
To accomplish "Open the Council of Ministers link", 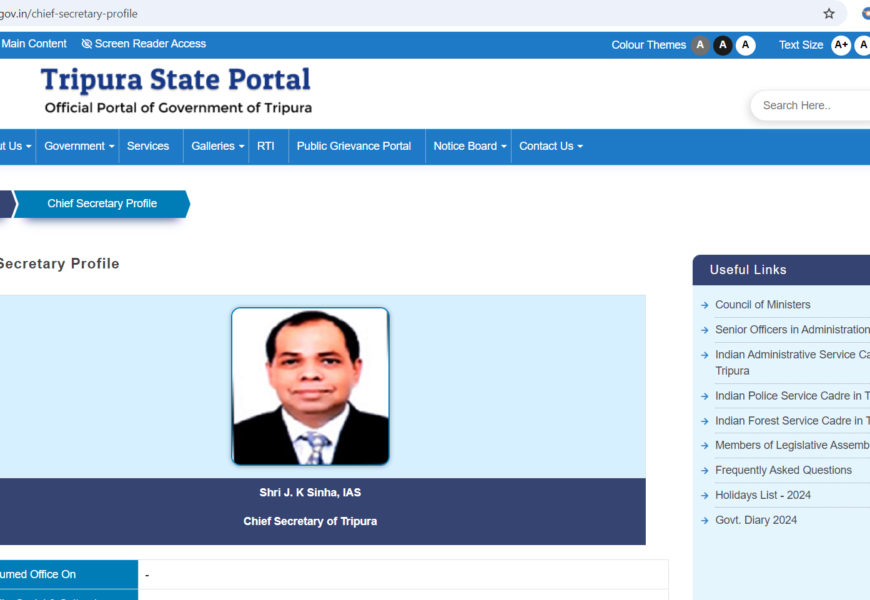I will pos(762,305).
